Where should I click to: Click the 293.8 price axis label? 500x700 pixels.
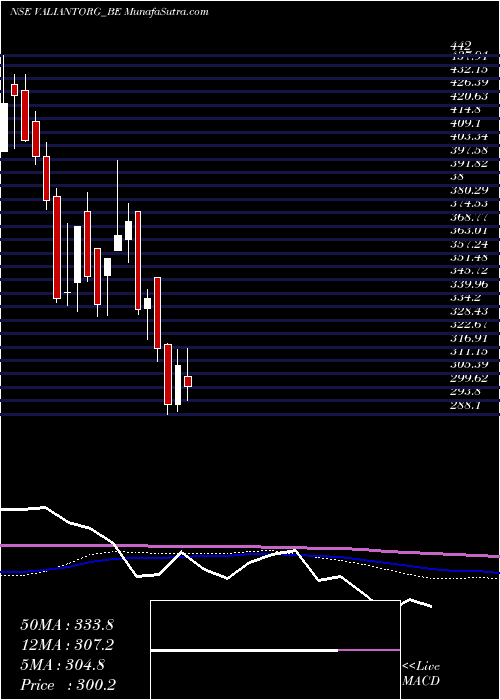point(466,391)
